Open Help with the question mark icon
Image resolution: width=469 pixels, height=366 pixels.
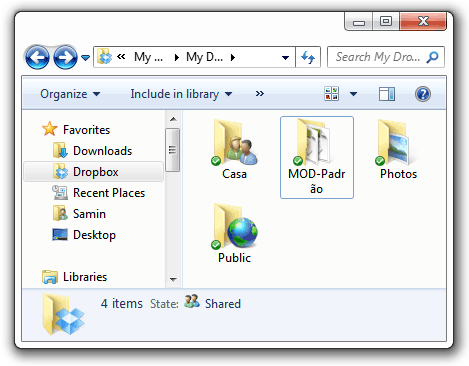(423, 94)
